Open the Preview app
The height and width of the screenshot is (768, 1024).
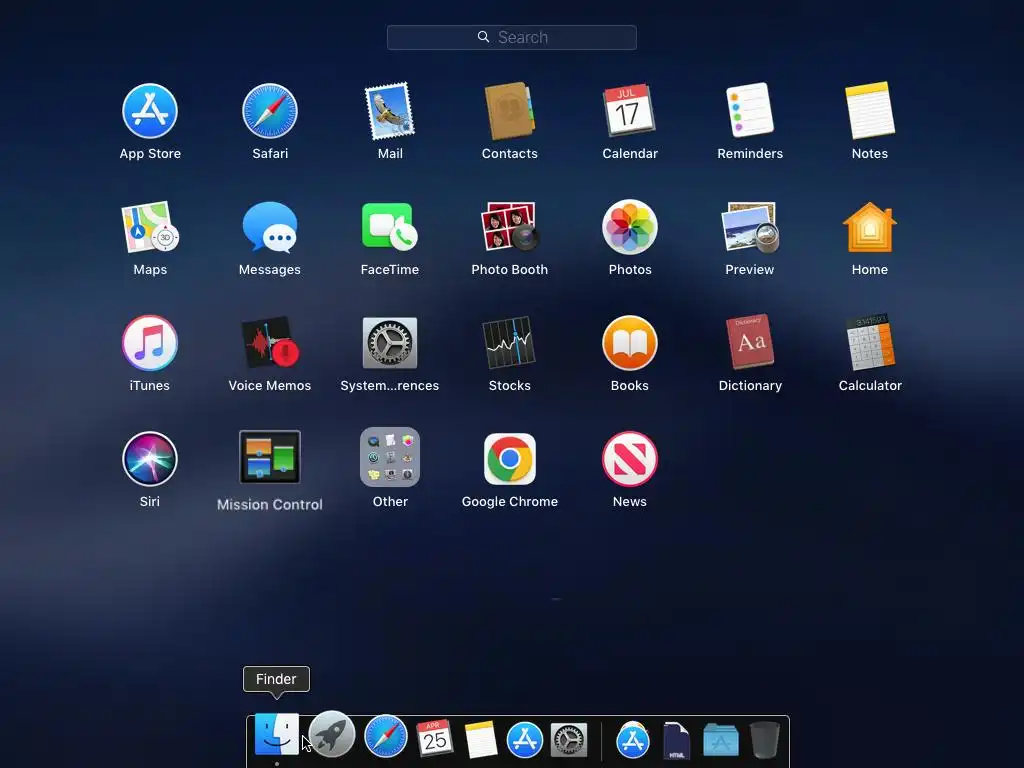[750, 227]
